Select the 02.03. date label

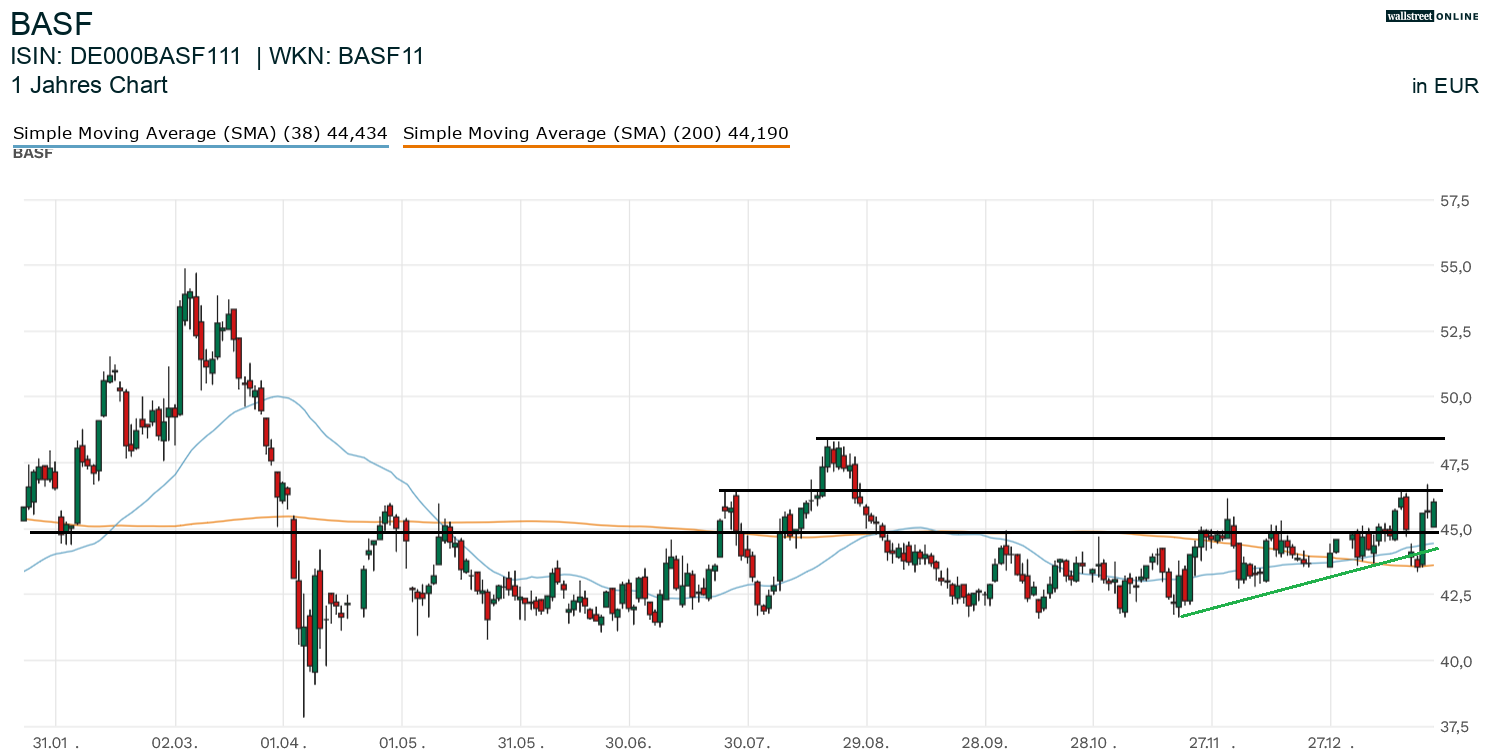pyautogui.click(x=176, y=743)
